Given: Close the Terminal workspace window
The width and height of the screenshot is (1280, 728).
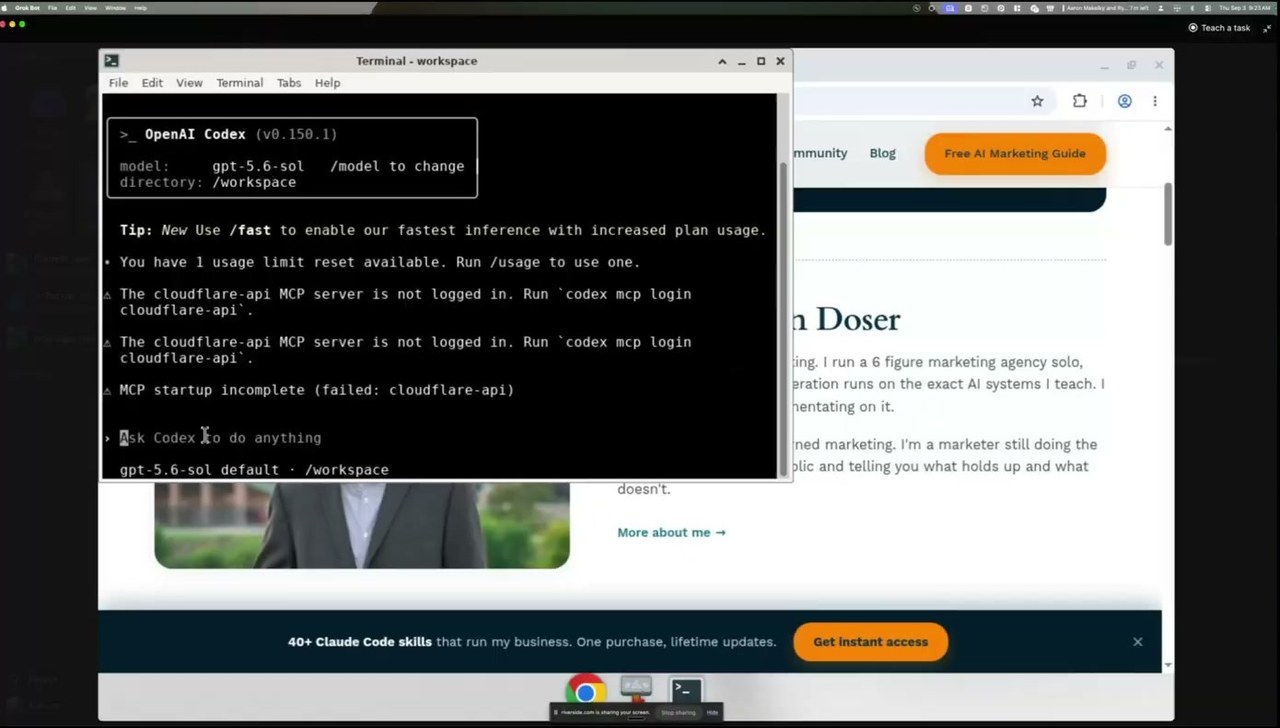Looking at the screenshot, I should (781, 61).
